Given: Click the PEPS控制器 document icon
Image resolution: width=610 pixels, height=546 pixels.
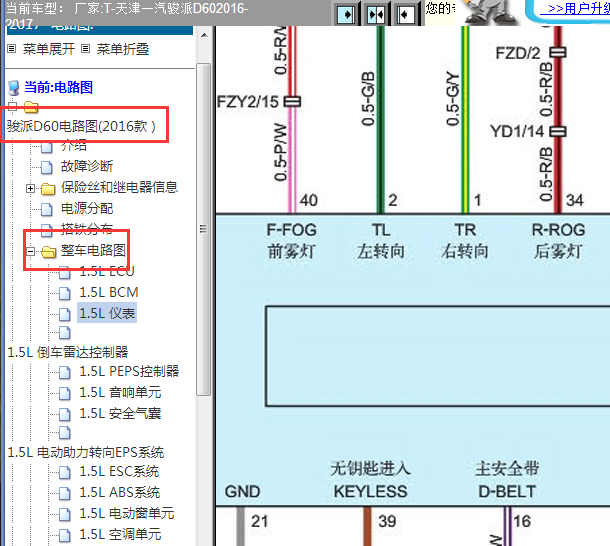Looking at the screenshot, I should [65, 372].
